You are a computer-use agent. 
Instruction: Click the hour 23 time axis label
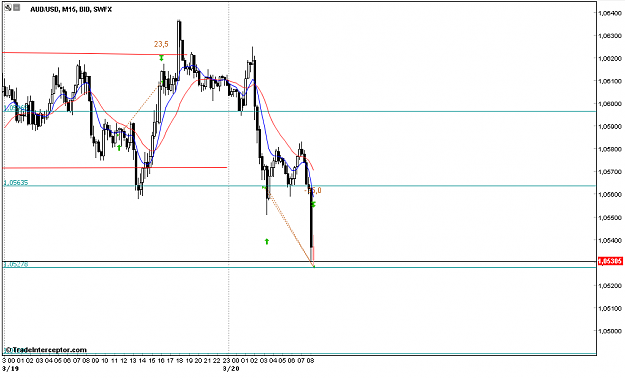click(x=226, y=361)
